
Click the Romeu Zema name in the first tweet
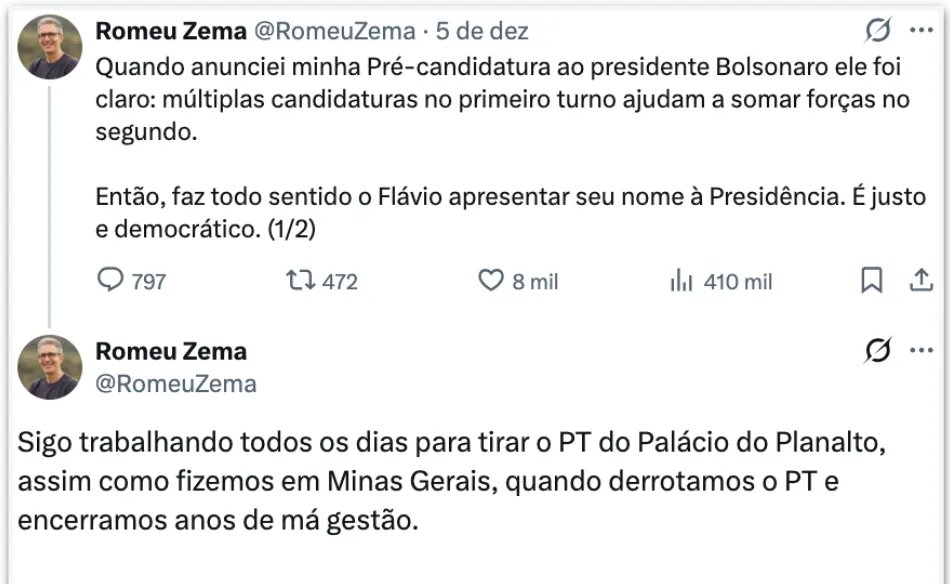click(171, 31)
